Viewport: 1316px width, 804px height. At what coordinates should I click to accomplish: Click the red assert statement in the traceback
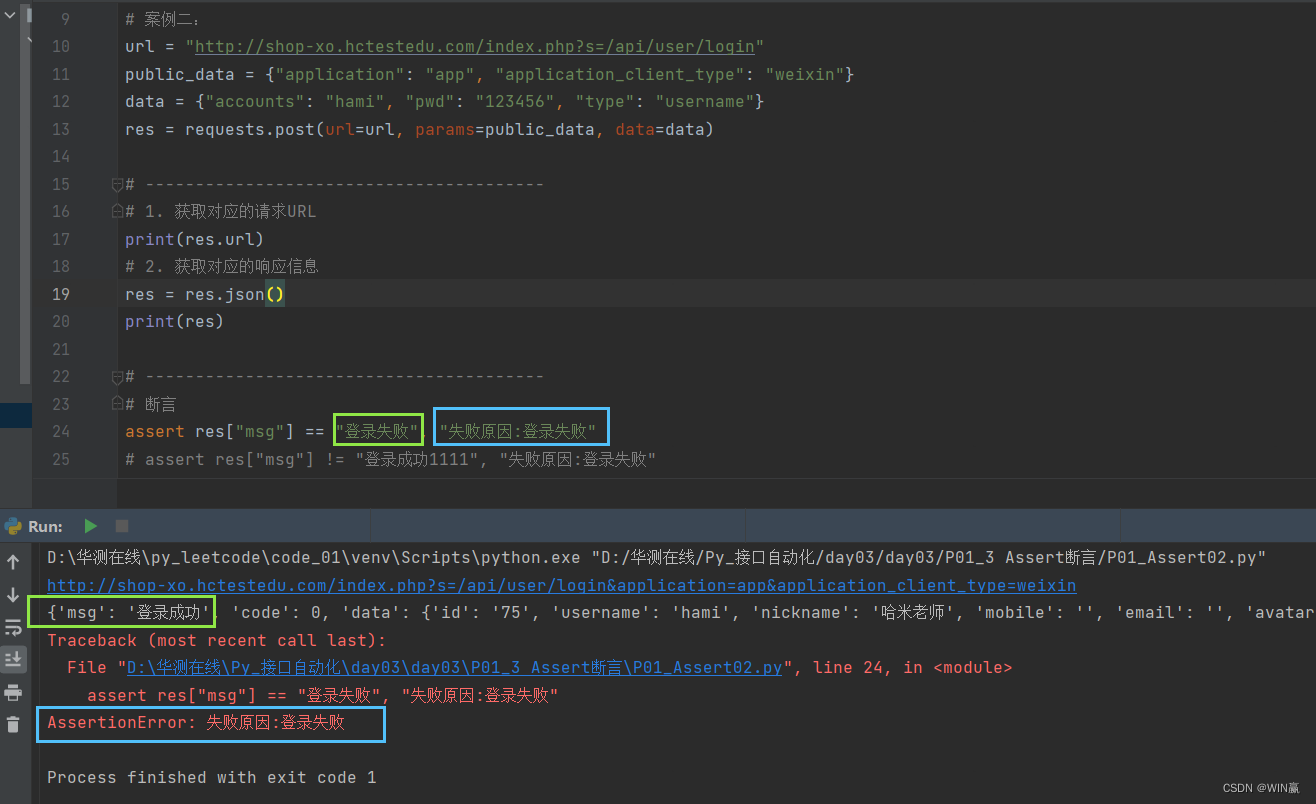tap(322, 695)
